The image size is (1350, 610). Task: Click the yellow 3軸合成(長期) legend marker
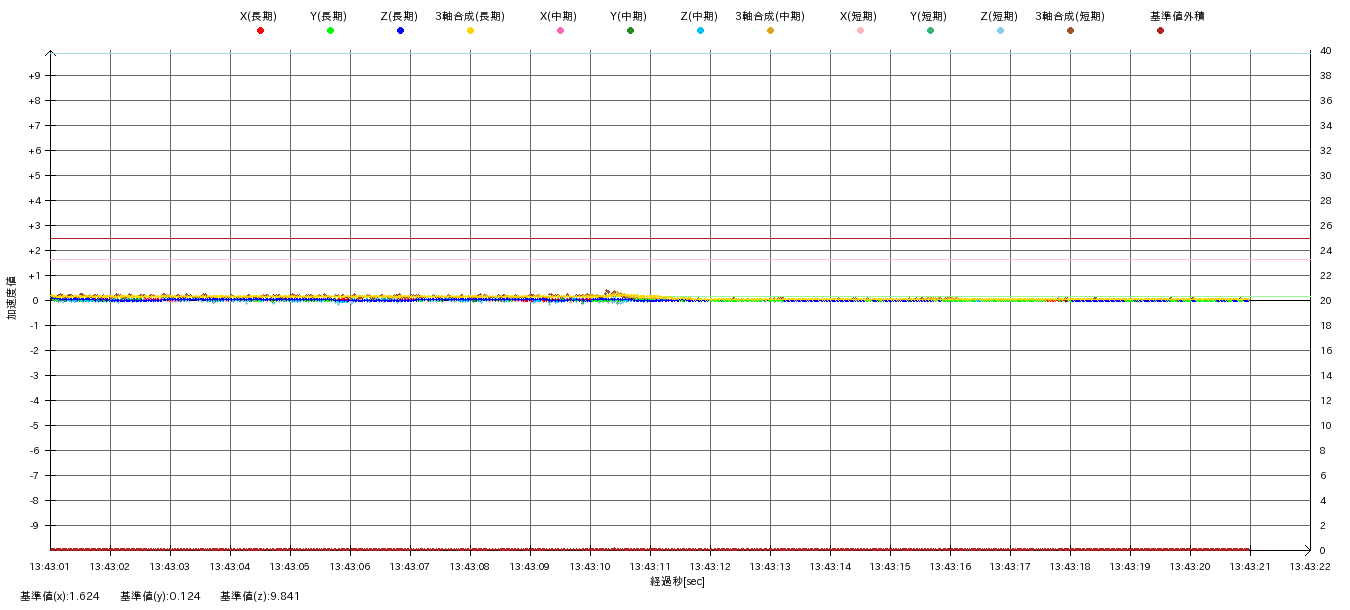pos(470,31)
